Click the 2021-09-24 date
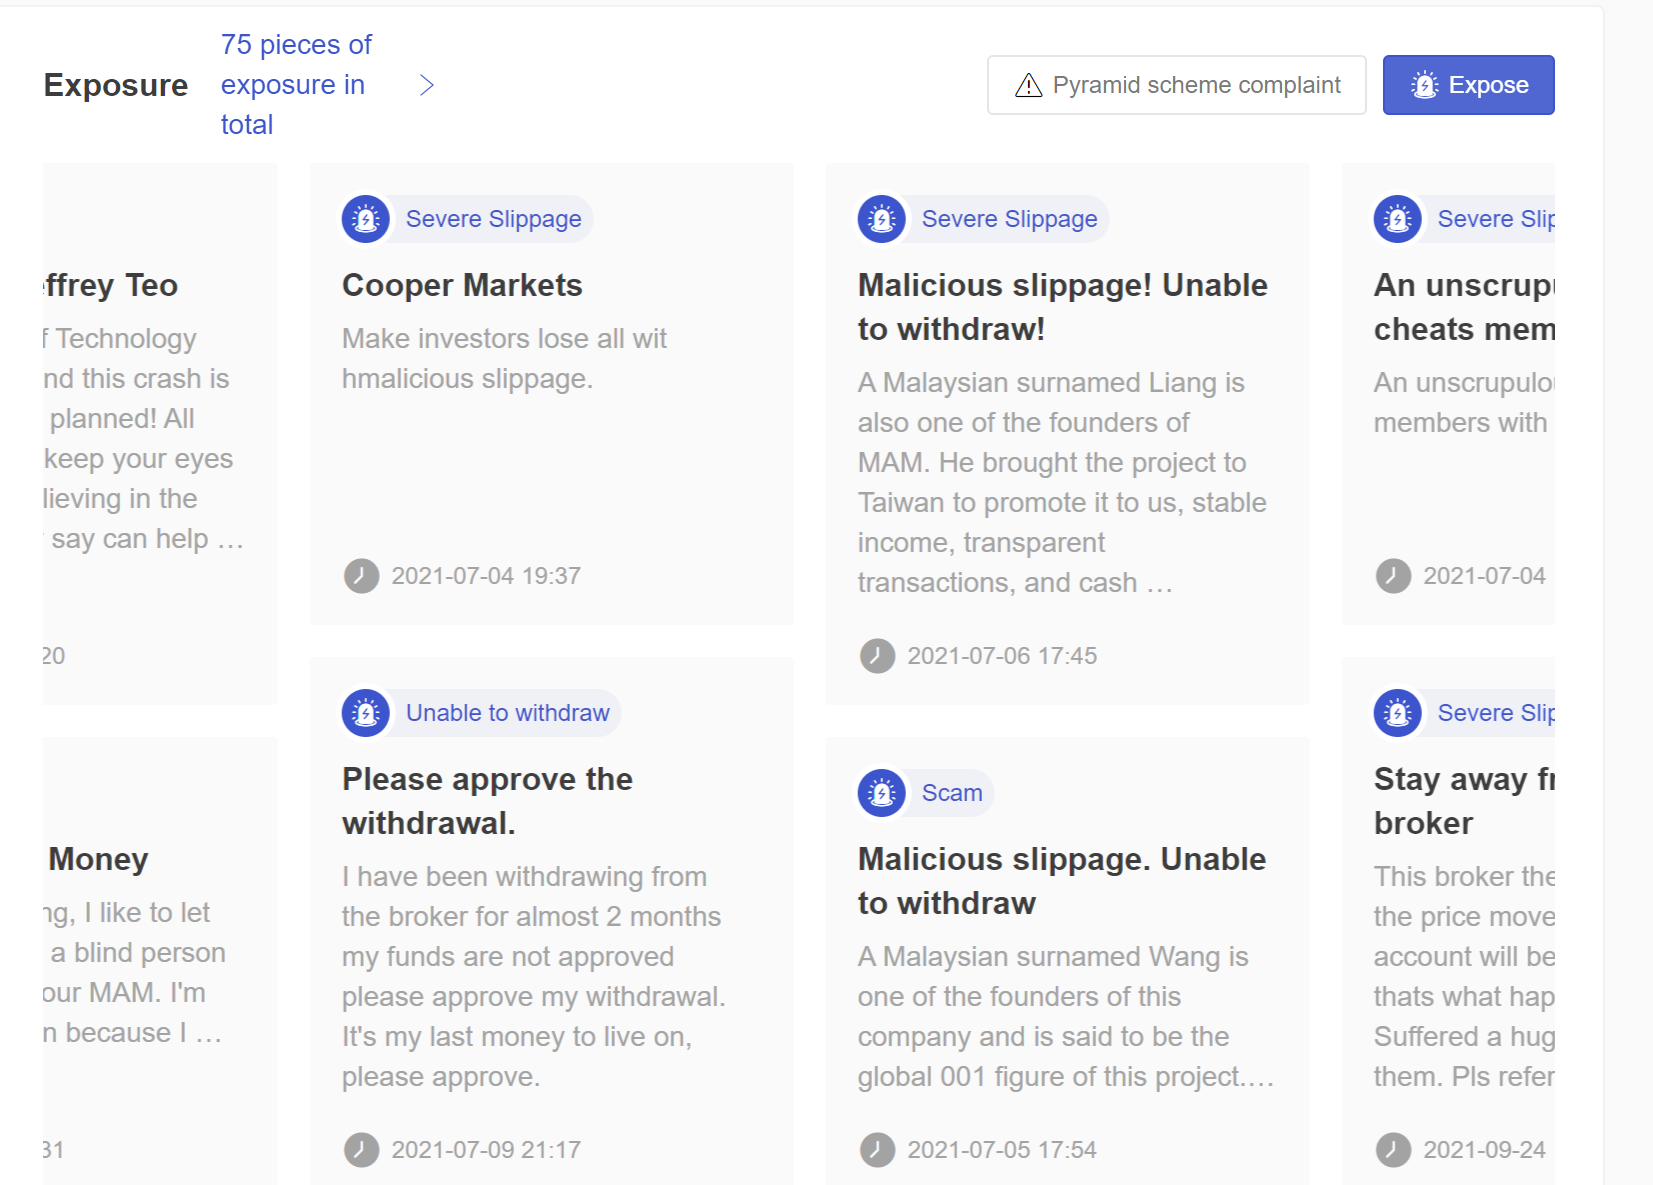This screenshot has height=1185, width=1653. click(x=1485, y=1150)
